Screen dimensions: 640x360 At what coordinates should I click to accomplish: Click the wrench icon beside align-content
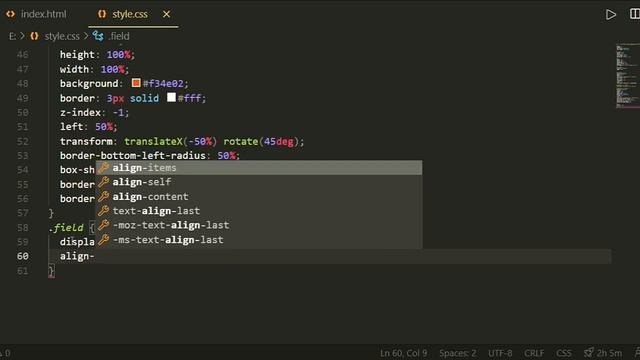[104, 196]
